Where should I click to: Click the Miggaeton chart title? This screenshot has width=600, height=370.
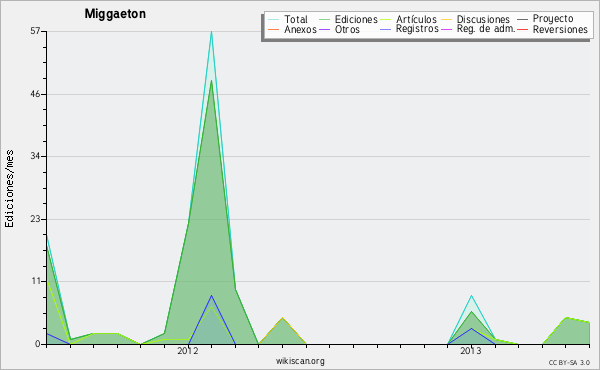[115, 14]
